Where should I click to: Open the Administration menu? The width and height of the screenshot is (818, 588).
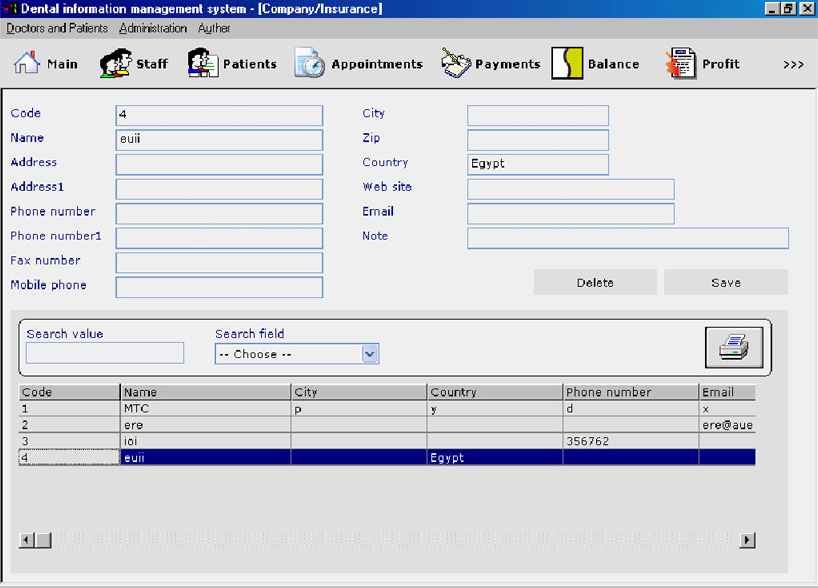[x=153, y=28]
